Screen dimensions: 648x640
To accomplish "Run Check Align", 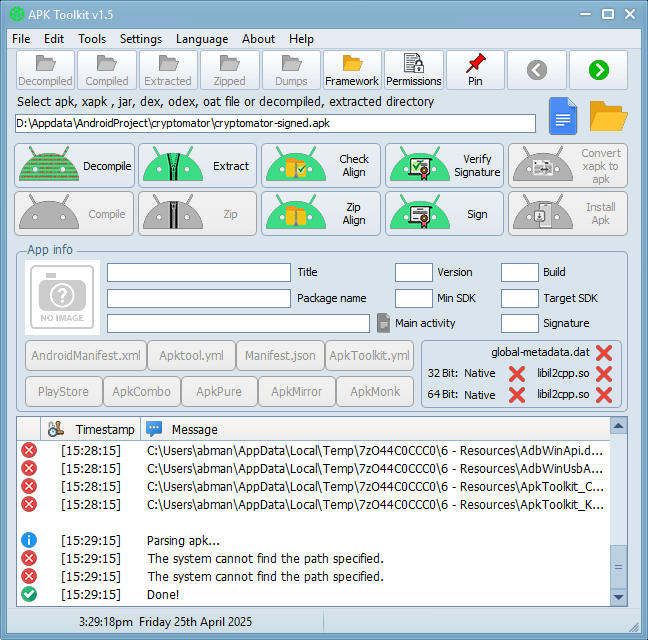I will click(x=321, y=166).
